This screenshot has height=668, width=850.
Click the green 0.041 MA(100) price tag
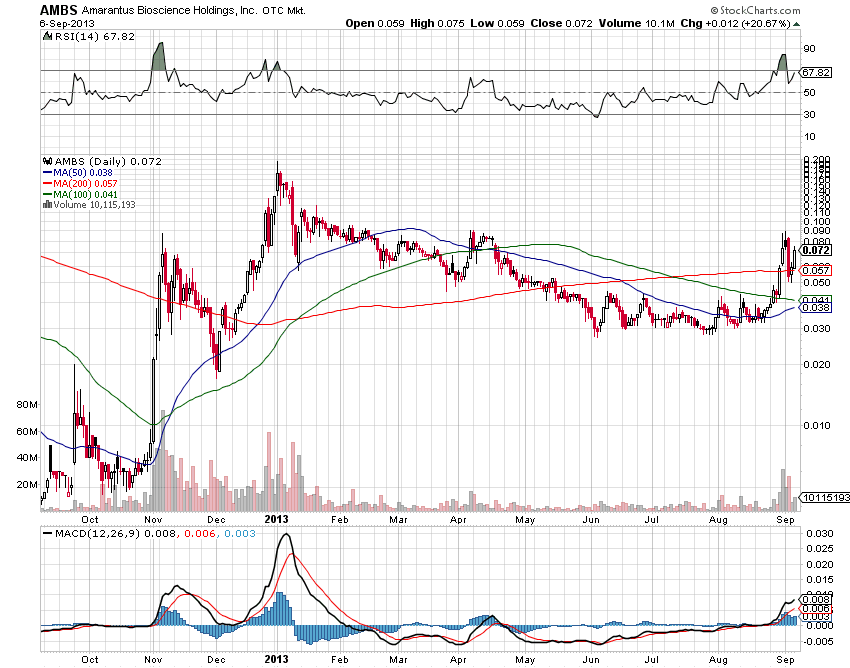[x=816, y=300]
